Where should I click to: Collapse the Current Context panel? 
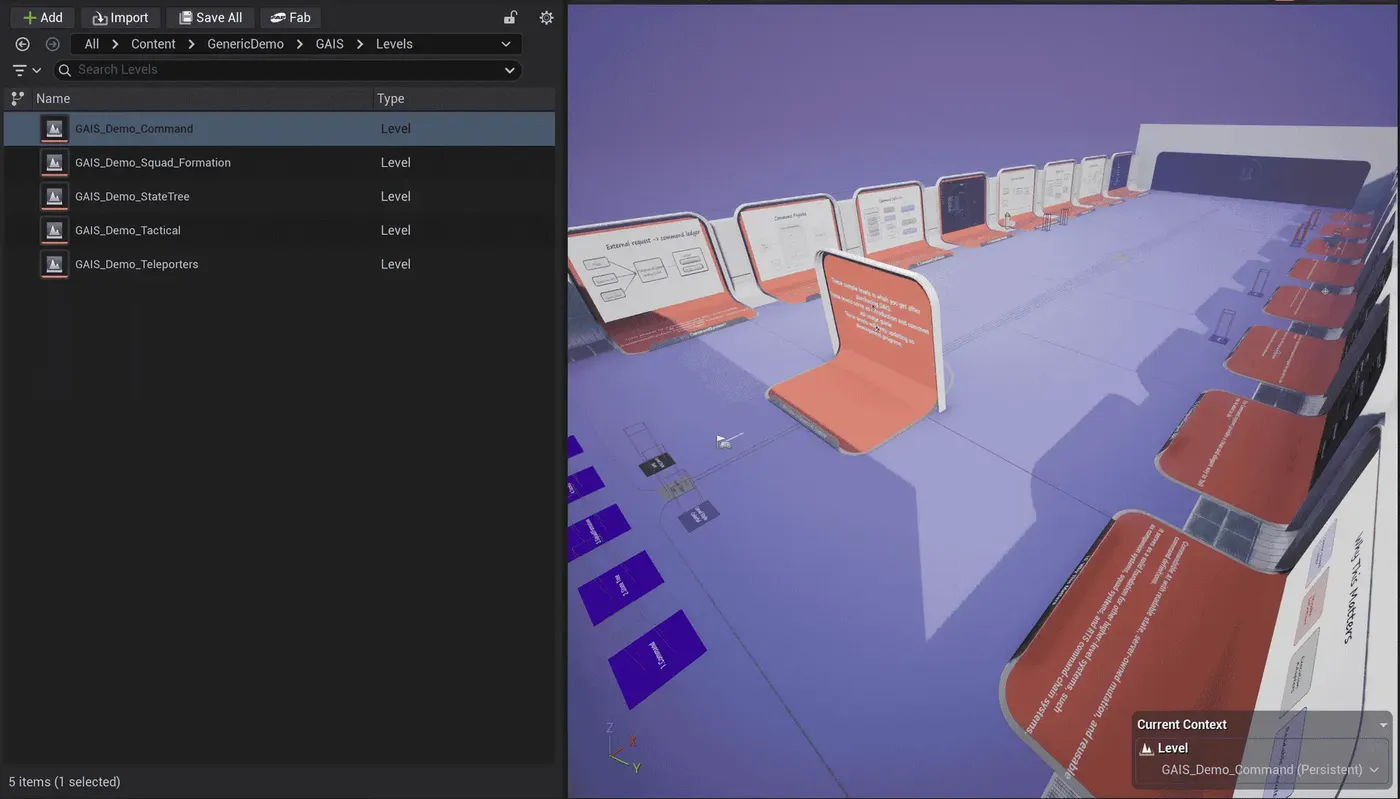[x=1384, y=725]
